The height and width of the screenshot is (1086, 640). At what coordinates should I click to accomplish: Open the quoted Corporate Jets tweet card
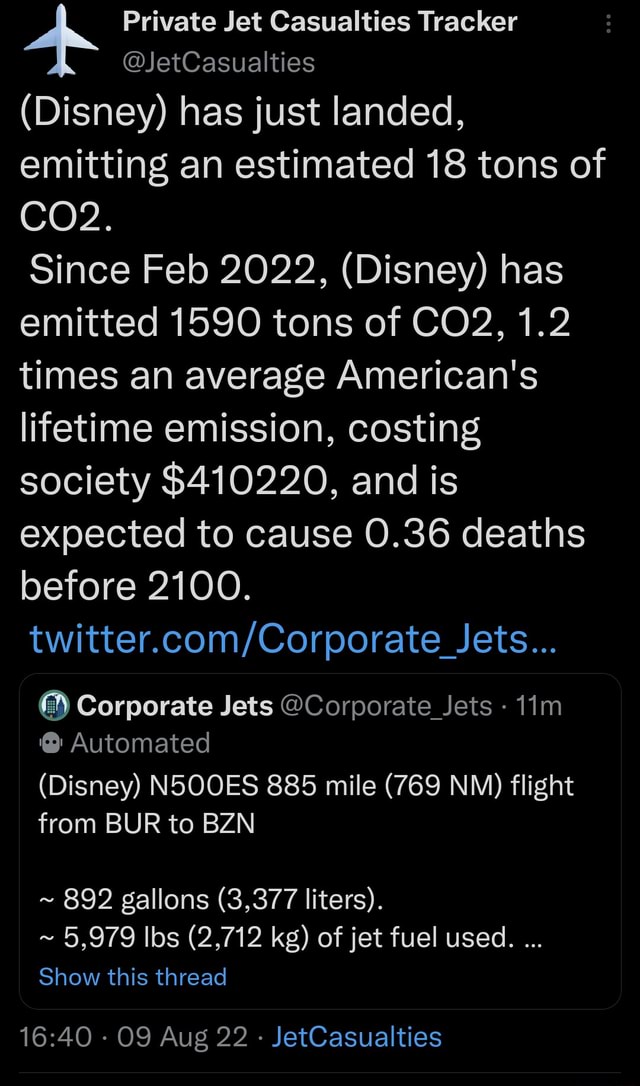tap(320, 840)
